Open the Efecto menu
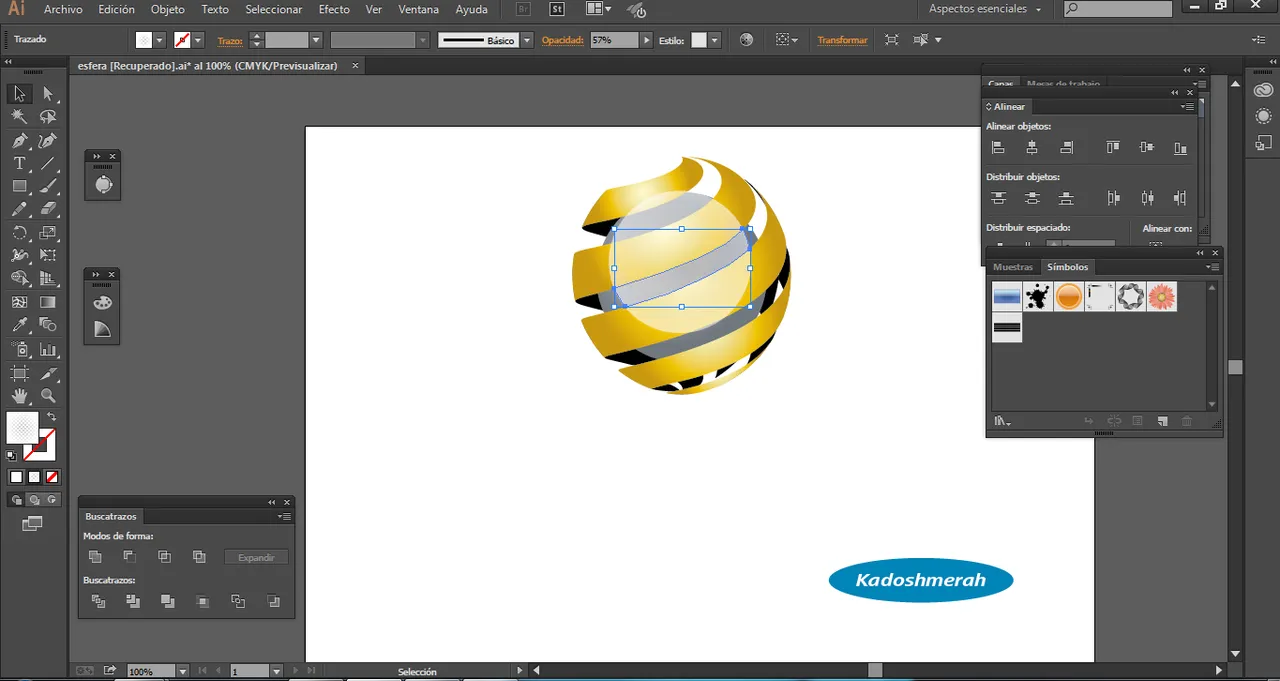 [334, 9]
